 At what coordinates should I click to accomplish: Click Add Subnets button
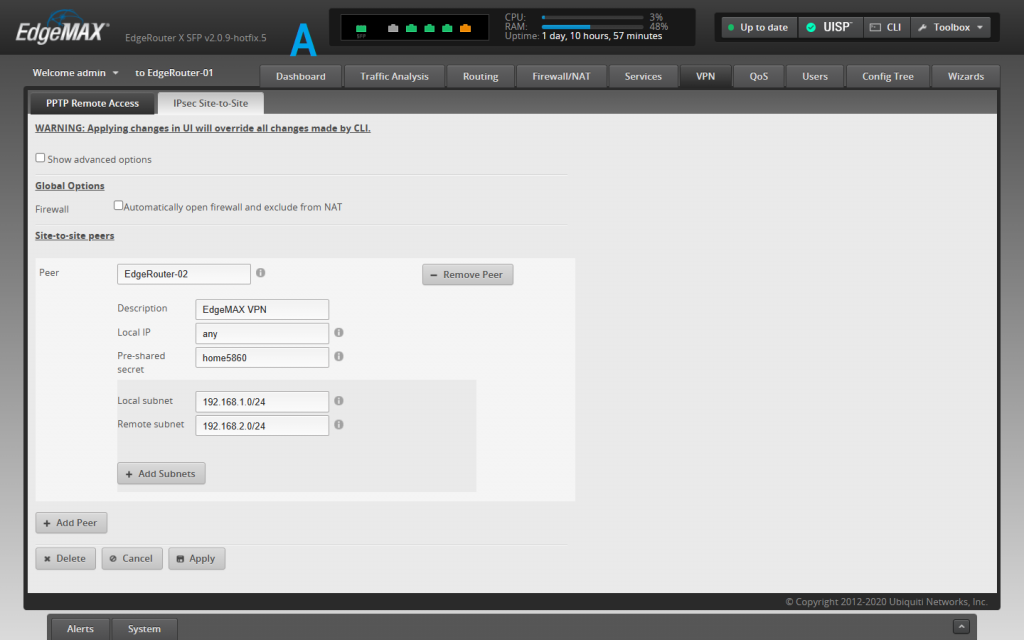coord(161,473)
